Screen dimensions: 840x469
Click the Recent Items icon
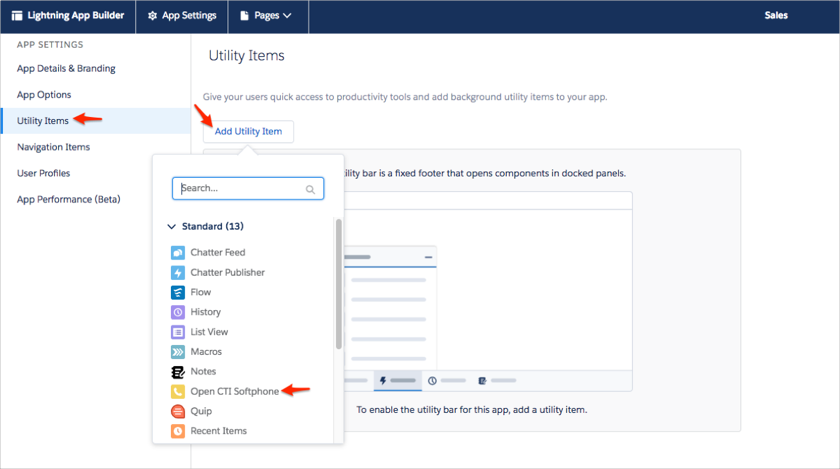pos(178,431)
